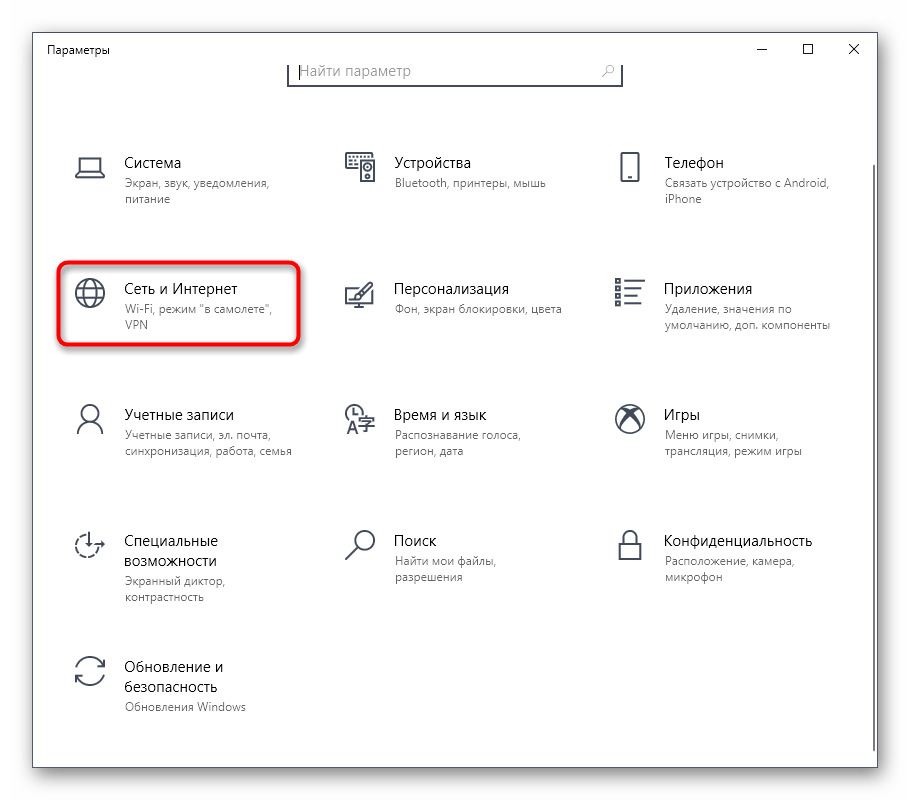The height and width of the screenshot is (800, 910).
Task: Open the Time and Language icon
Action: (359, 418)
